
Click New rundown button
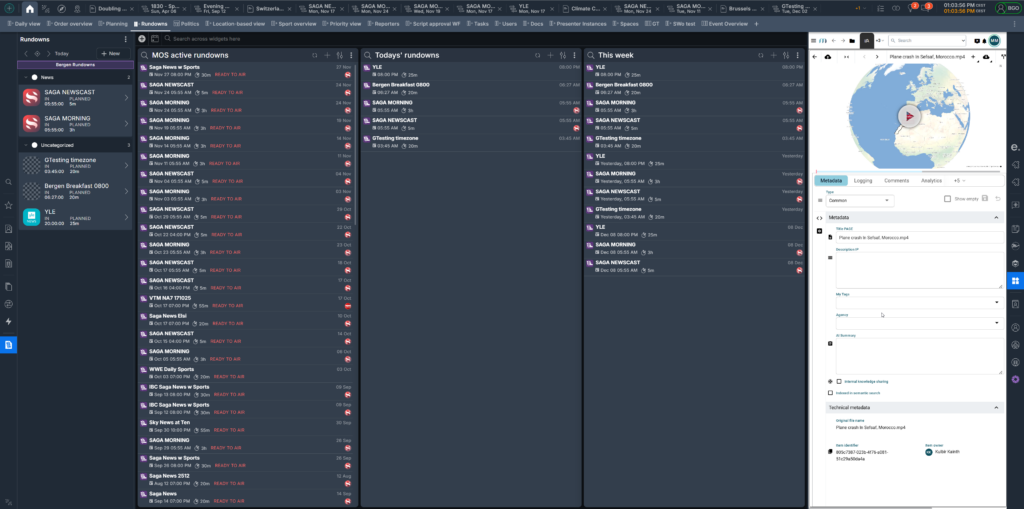(x=112, y=54)
